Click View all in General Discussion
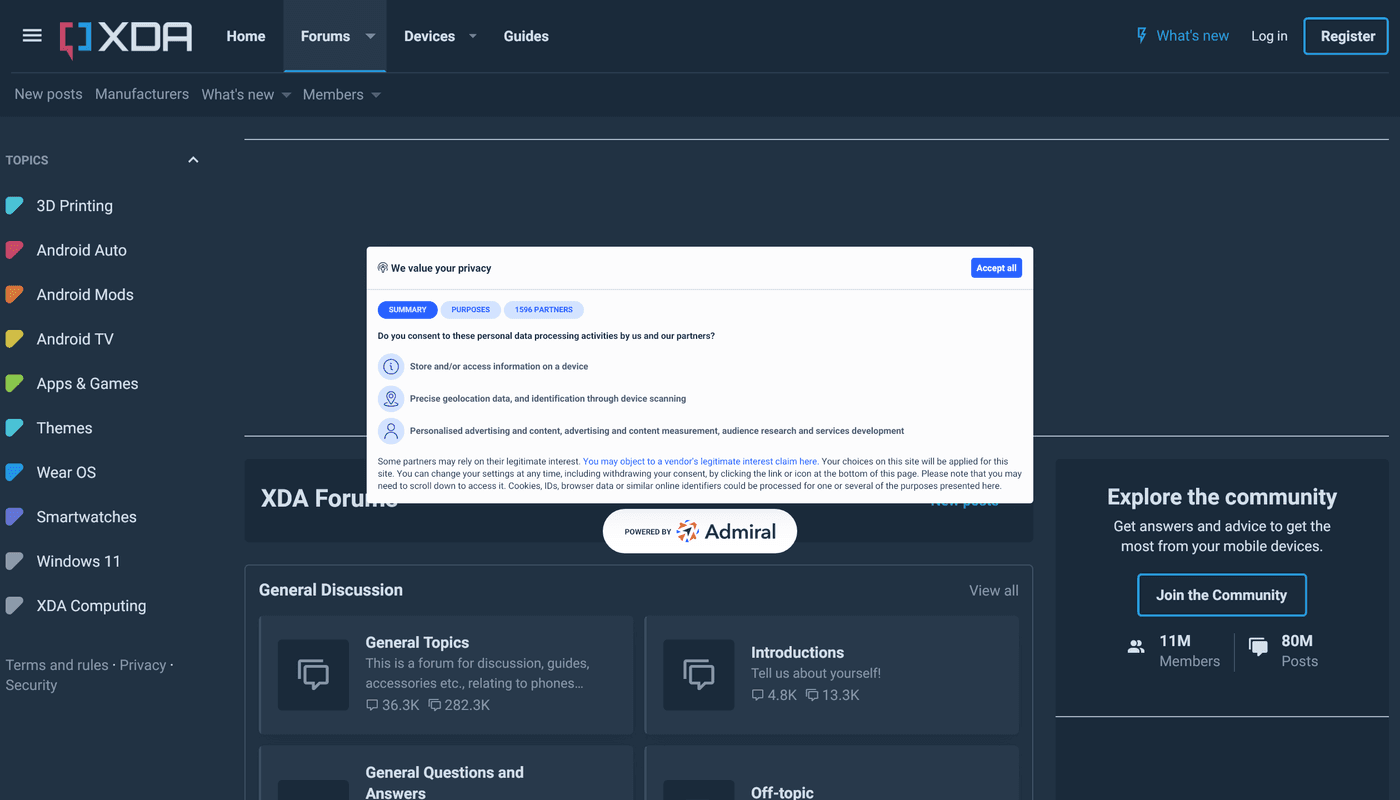The image size is (1400, 800). (994, 591)
